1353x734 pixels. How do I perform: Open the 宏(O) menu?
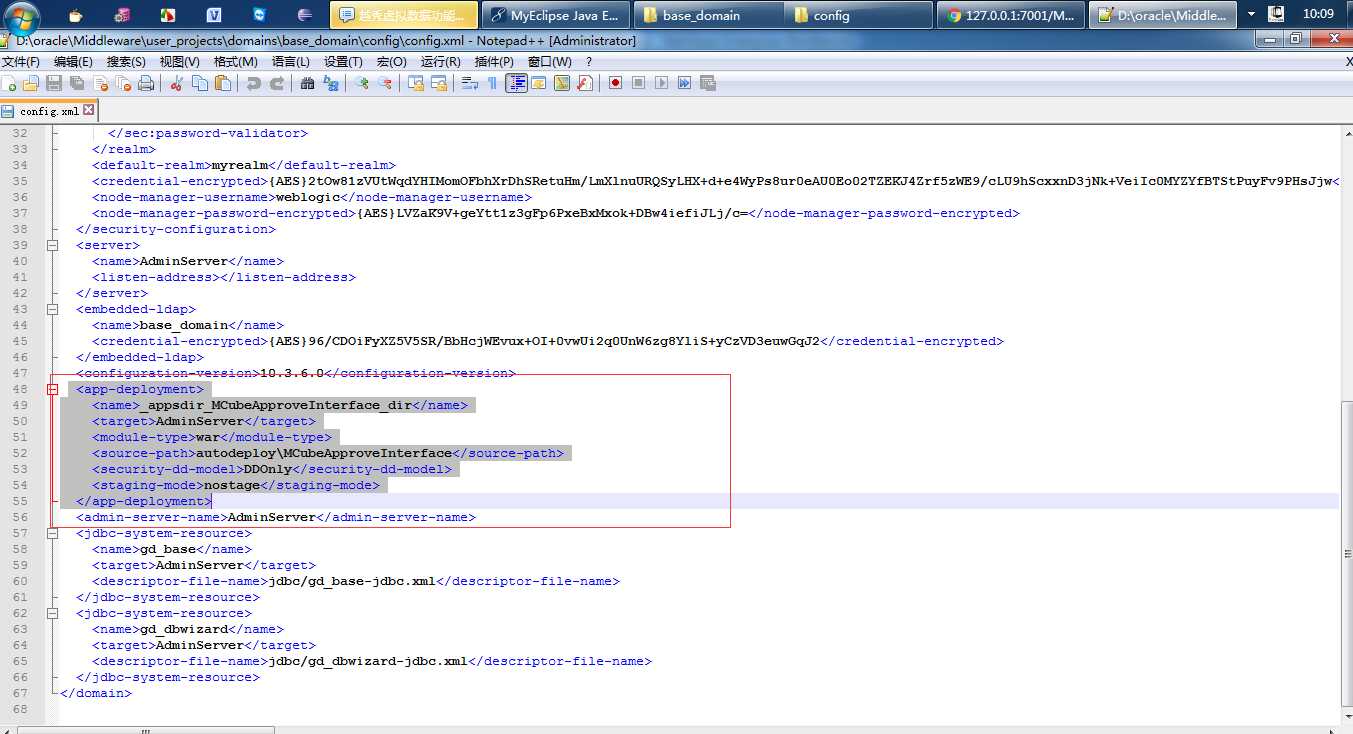pos(391,62)
